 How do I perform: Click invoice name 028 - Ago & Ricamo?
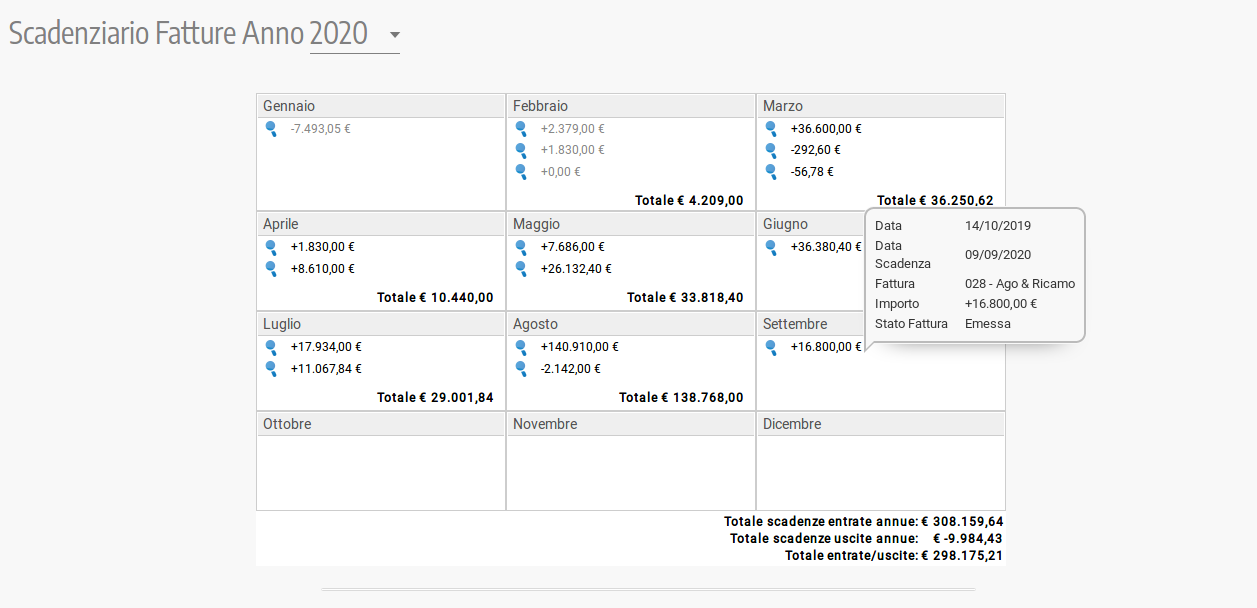[1019, 284]
